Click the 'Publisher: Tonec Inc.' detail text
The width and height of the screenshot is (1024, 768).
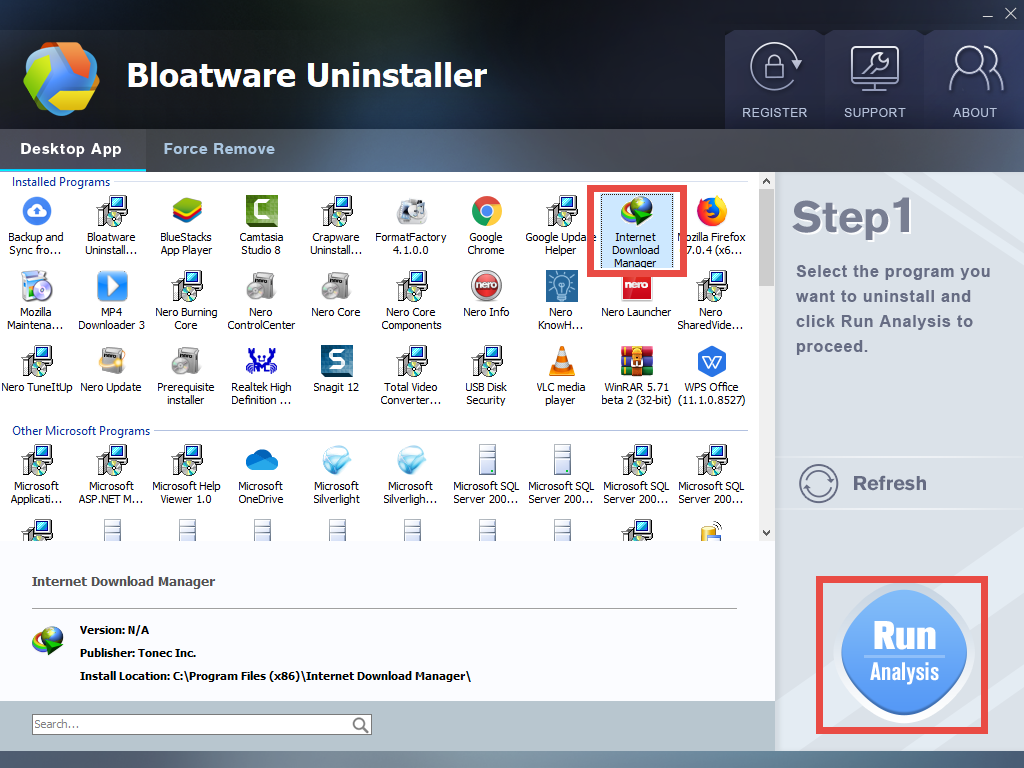(138, 653)
